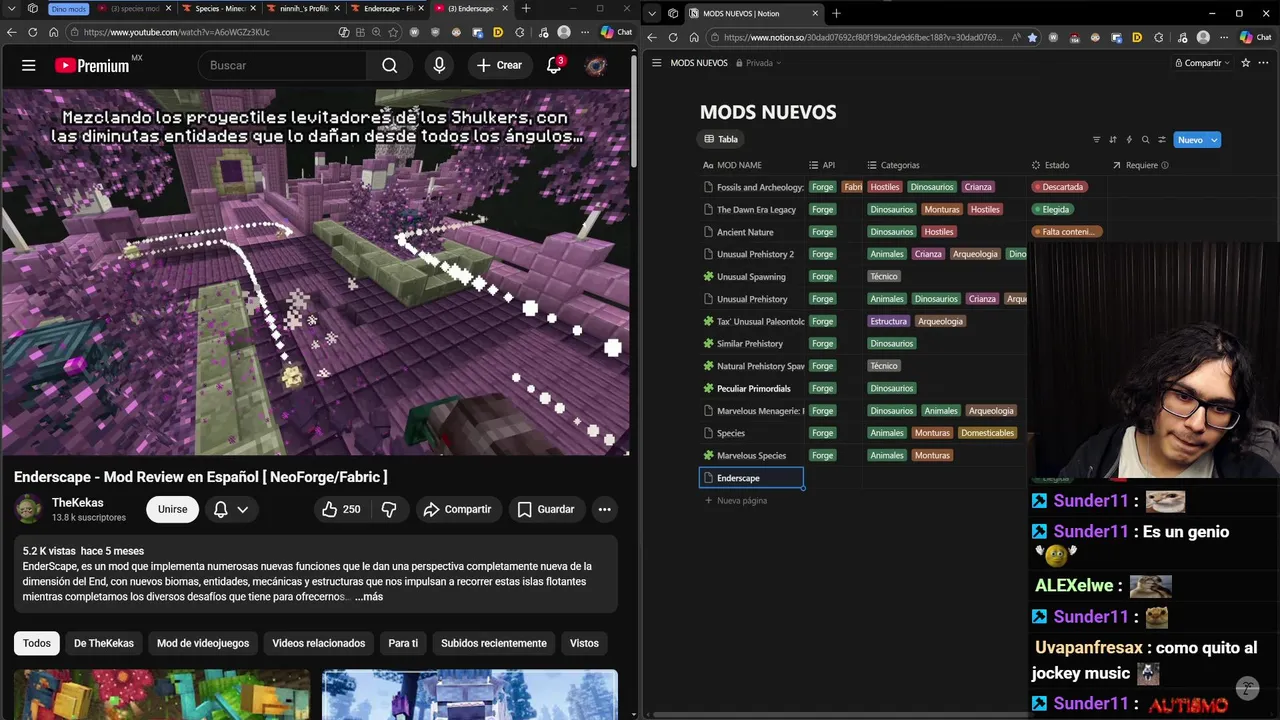The image size is (1280, 720).
Task: Click the Enderscape video player
Action: pos(316,272)
